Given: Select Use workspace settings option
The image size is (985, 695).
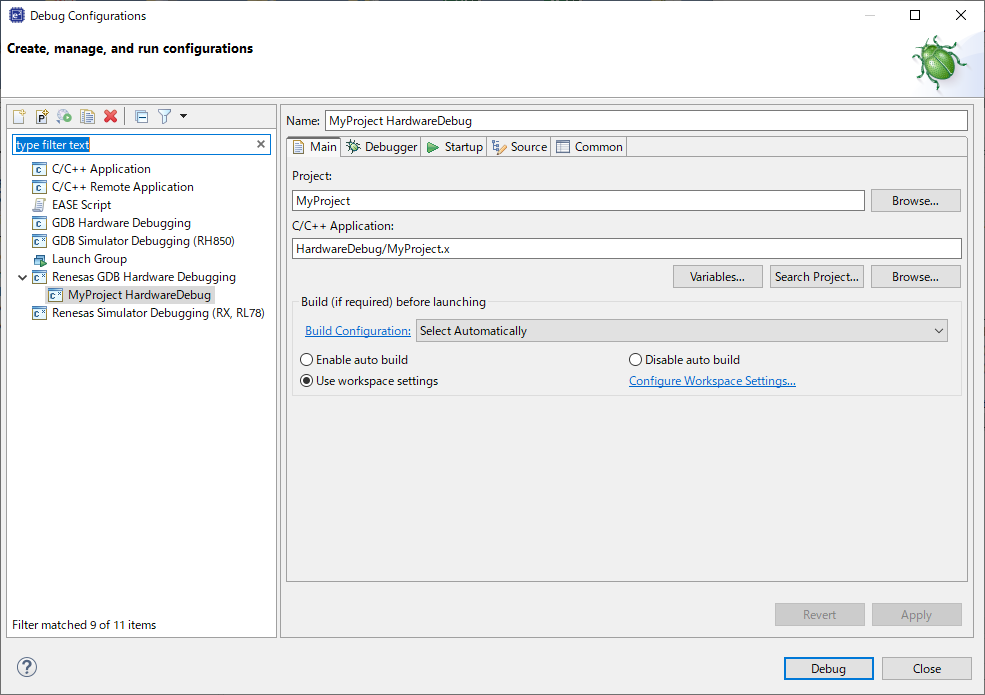Looking at the screenshot, I should point(369,381).
